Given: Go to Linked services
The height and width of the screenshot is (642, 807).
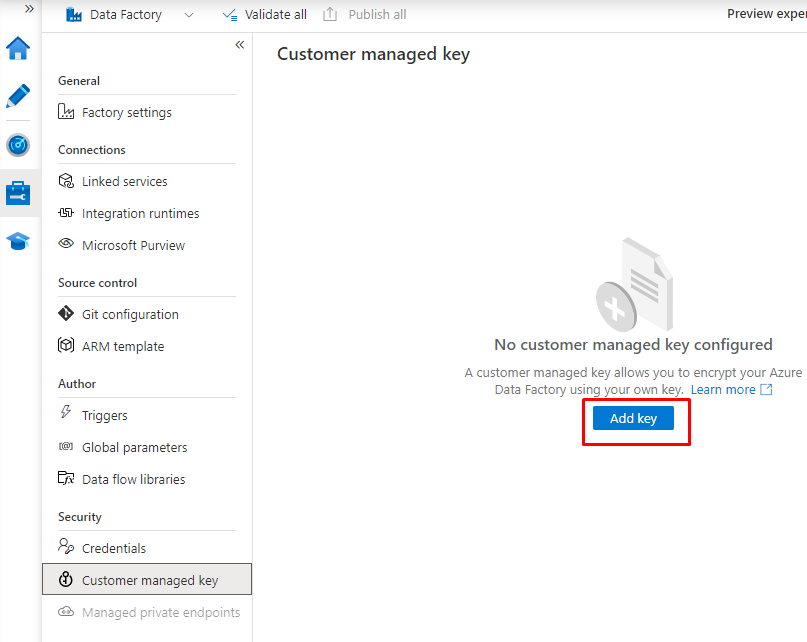Looking at the screenshot, I should pyautogui.click(x=124, y=181).
